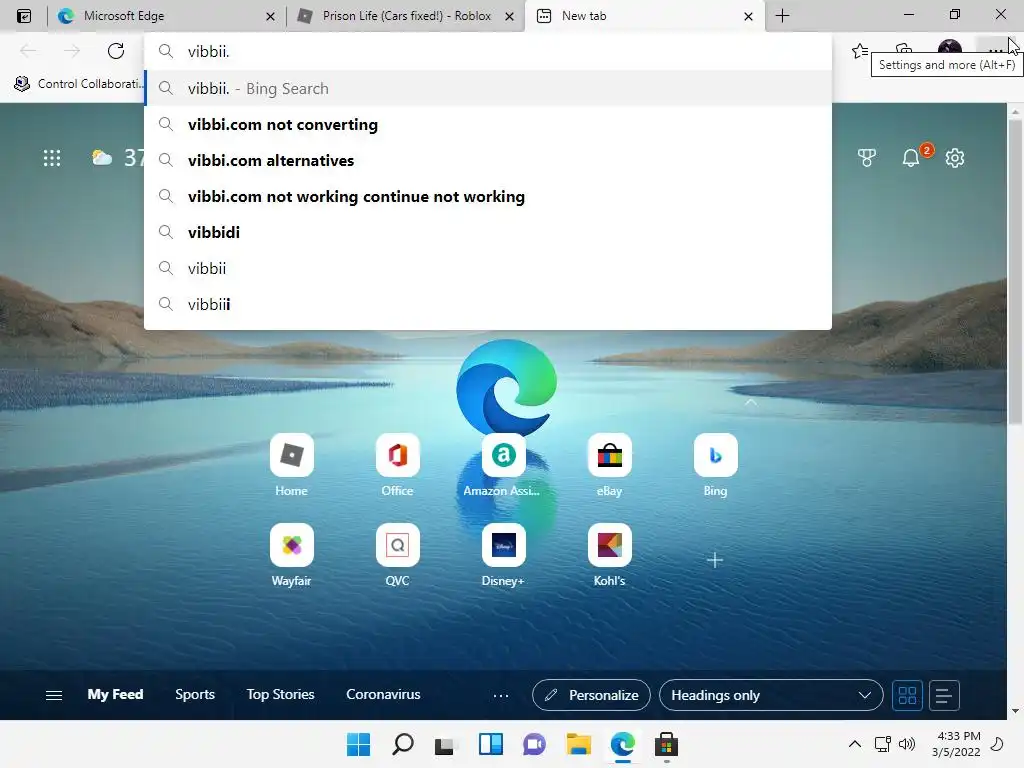Choose 'vibbii' search suggestion
Screen dimensions: 1024x768
pos(488,268)
